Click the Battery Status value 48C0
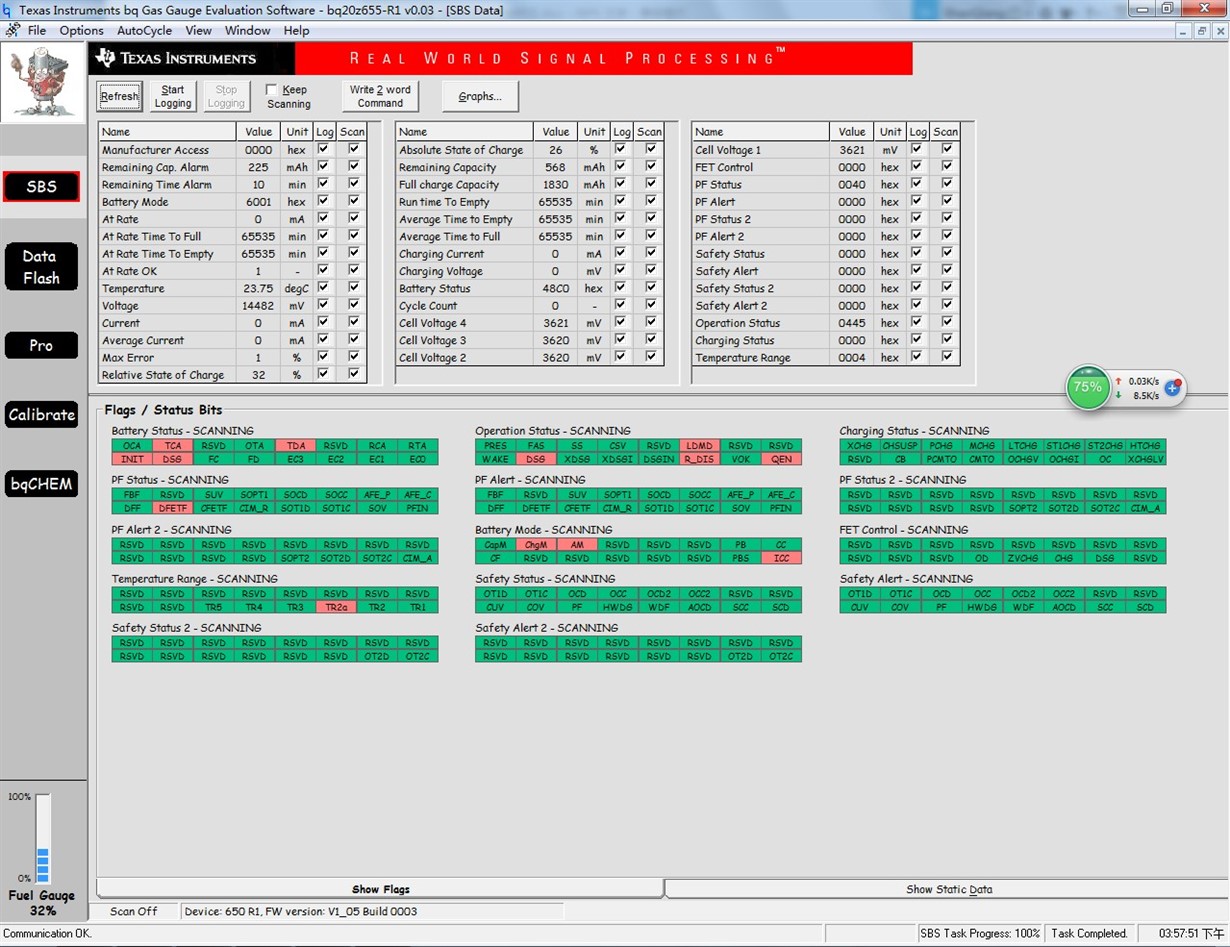1230x947 pixels. click(x=555, y=289)
